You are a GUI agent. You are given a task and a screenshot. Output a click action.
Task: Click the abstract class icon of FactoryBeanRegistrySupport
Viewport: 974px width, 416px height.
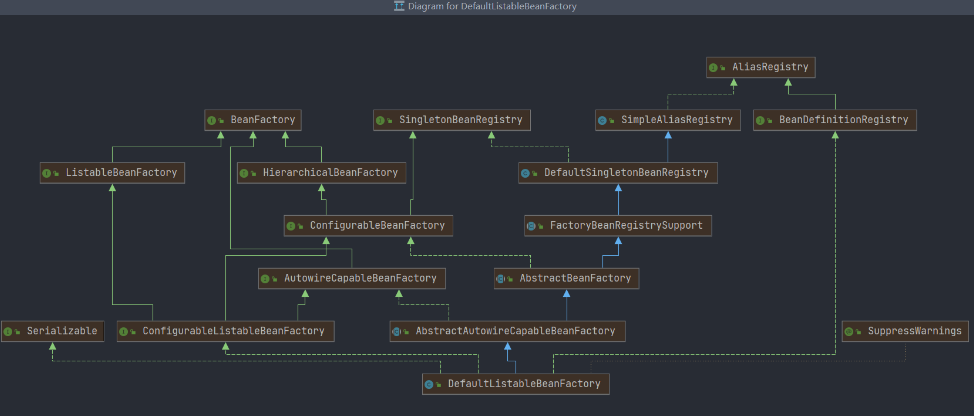(x=531, y=226)
